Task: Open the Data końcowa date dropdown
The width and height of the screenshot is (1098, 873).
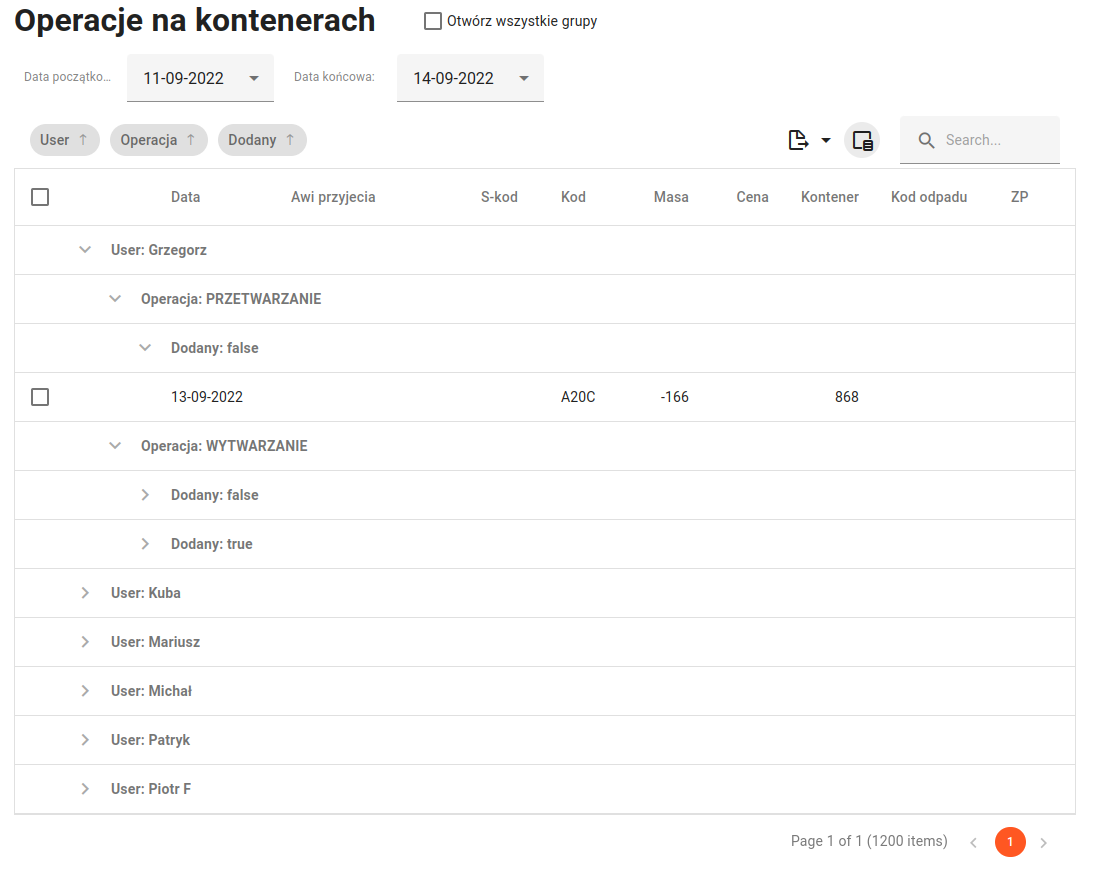Action: pyautogui.click(x=523, y=78)
